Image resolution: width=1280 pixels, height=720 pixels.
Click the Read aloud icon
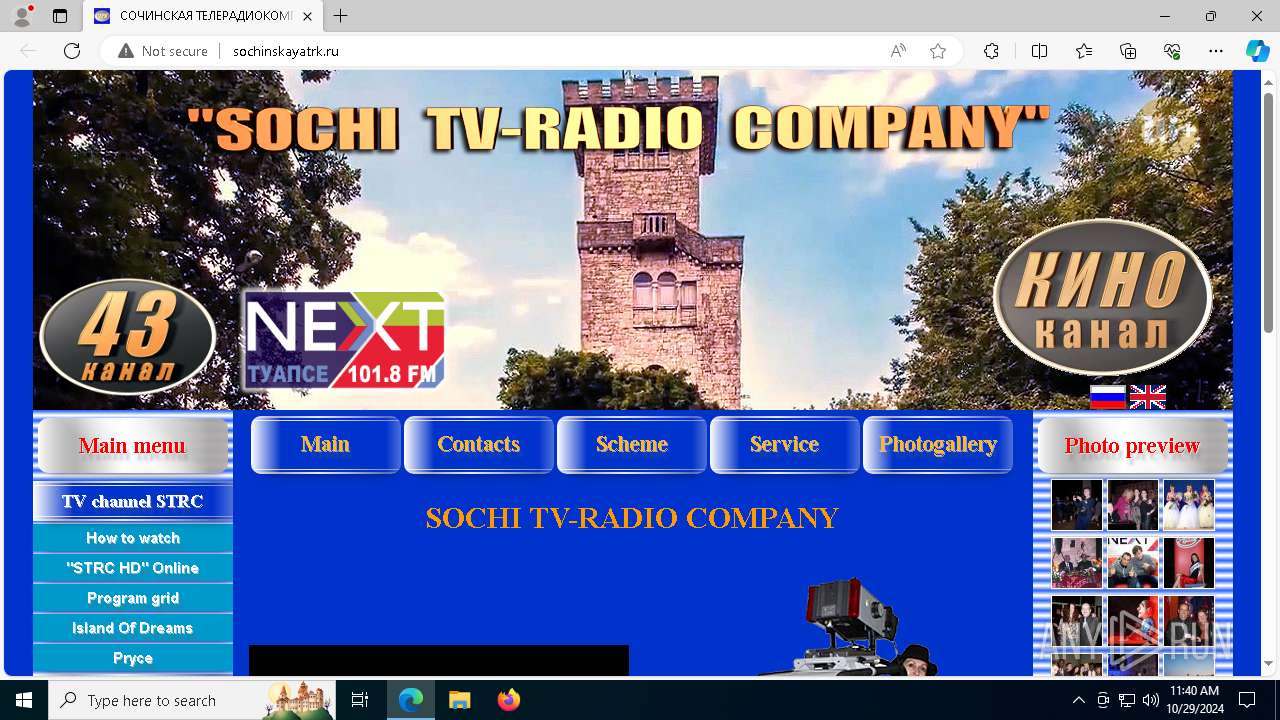[898, 51]
